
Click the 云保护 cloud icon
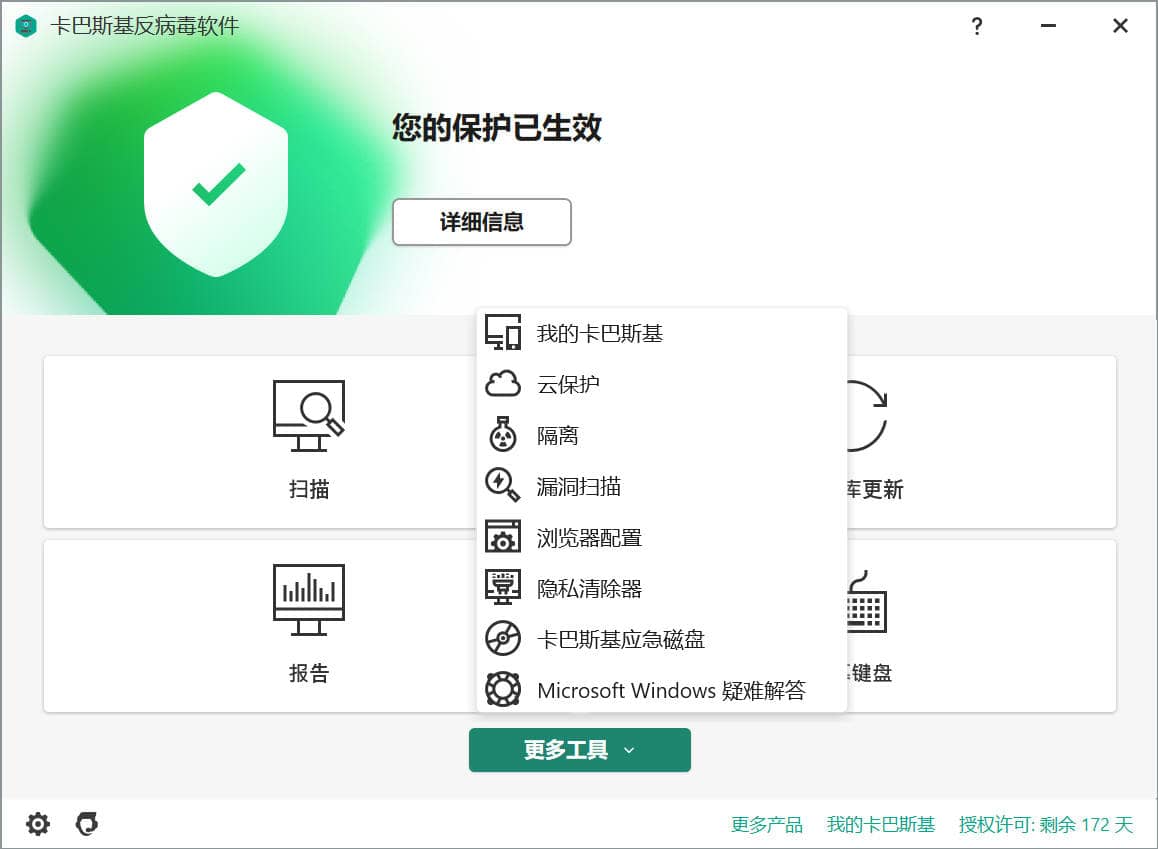tap(503, 384)
